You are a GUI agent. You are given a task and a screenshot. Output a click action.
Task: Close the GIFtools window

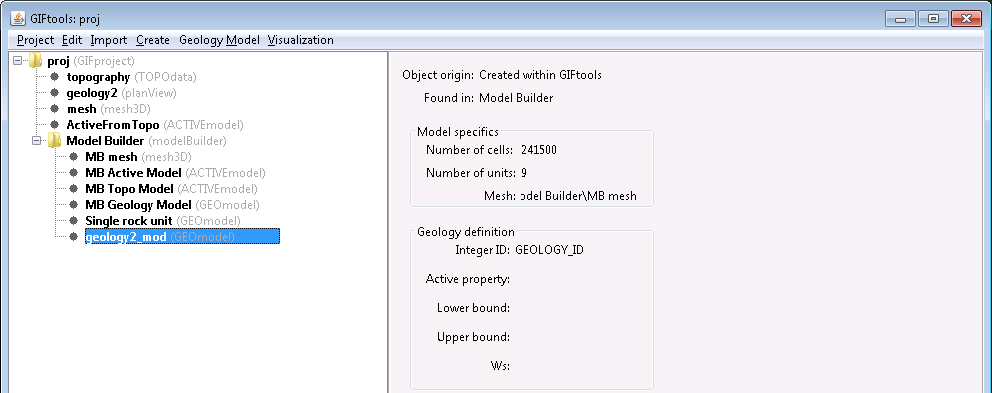(966, 18)
